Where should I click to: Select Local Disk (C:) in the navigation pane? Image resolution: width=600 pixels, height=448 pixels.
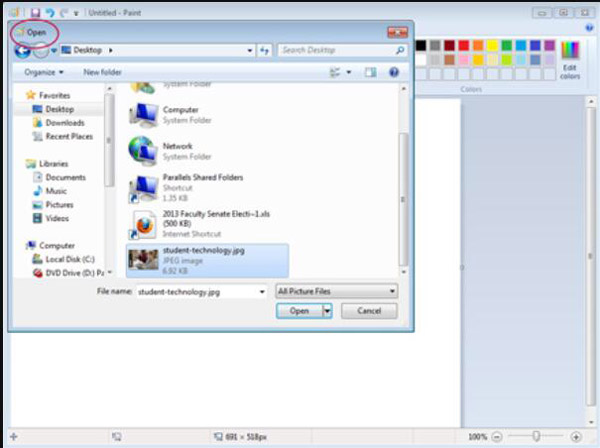click(x=70, y=259)
